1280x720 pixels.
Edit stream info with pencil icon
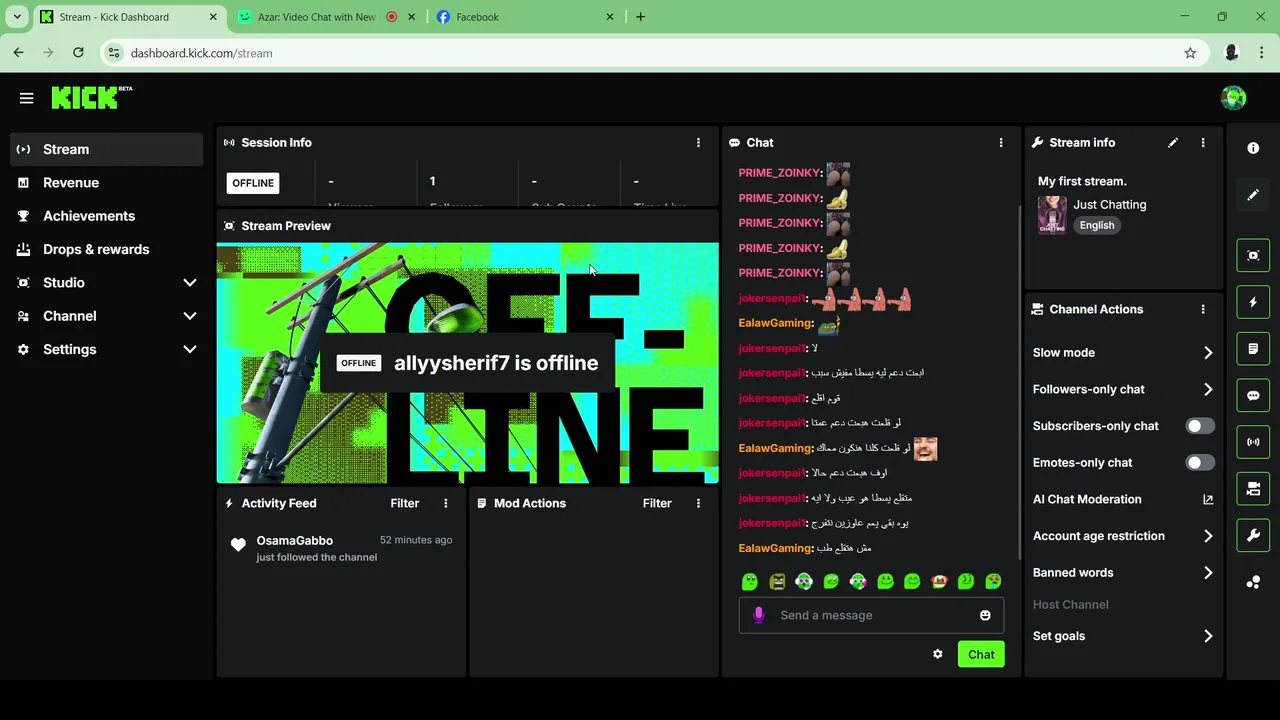1173,143
